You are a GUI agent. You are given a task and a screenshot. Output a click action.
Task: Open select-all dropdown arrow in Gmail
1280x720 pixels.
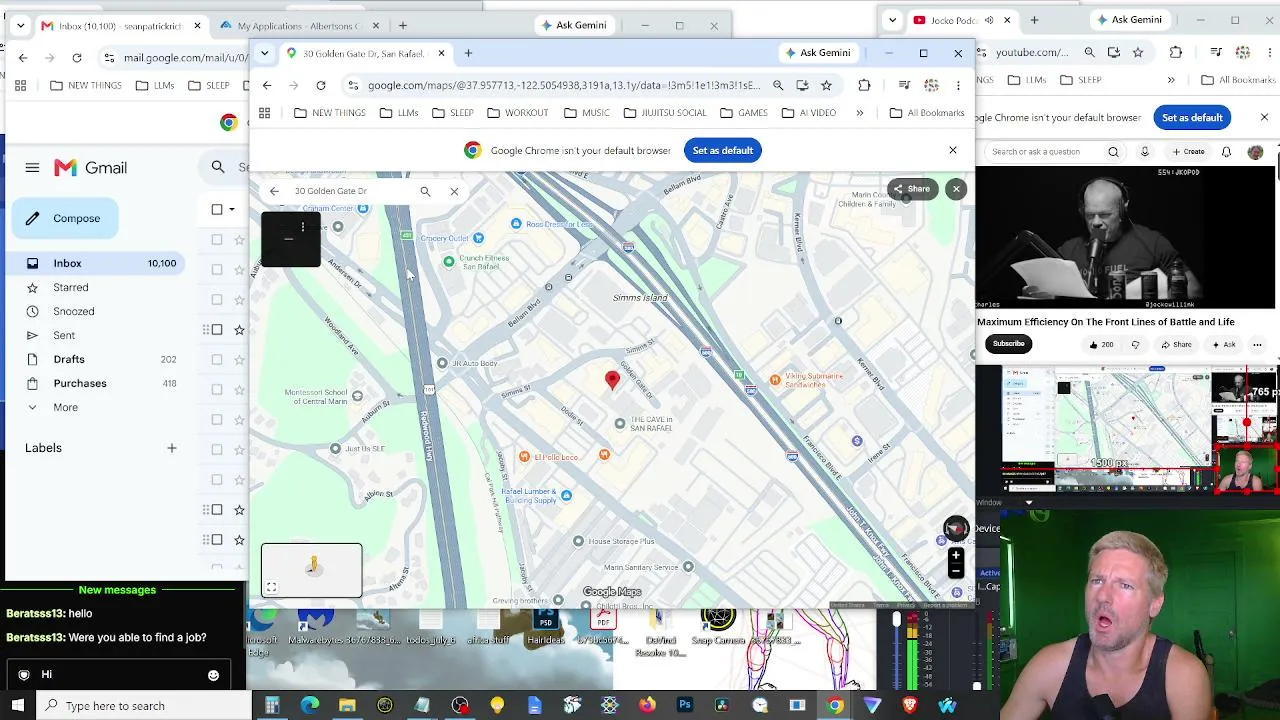coord(232,209)
